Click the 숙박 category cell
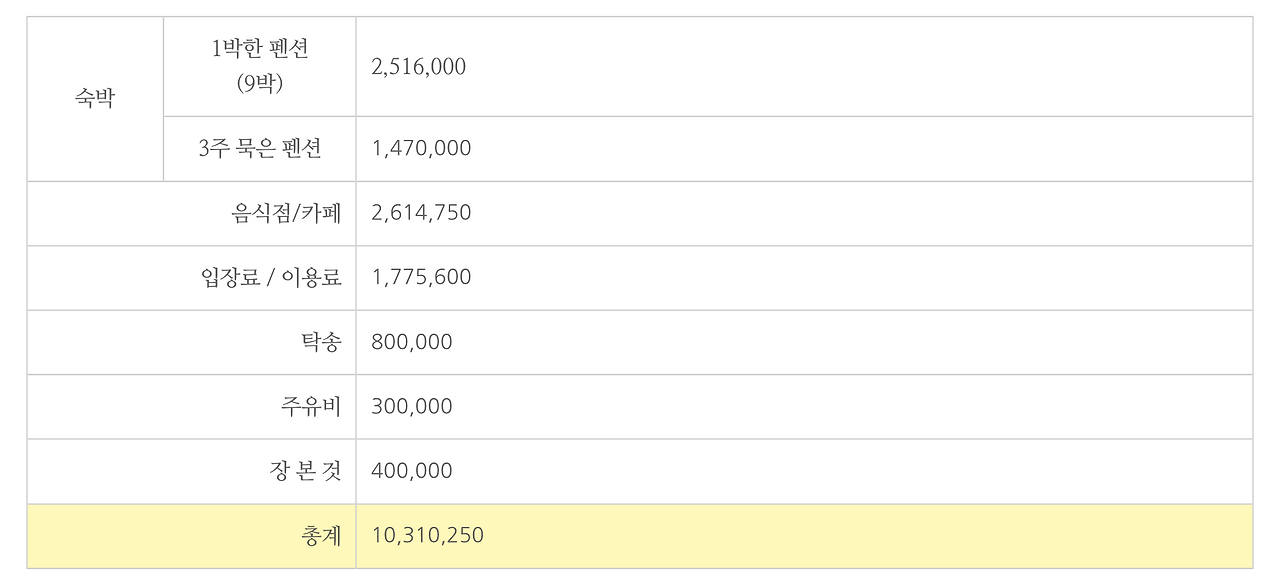The image size is (1280, 583). 95,99
